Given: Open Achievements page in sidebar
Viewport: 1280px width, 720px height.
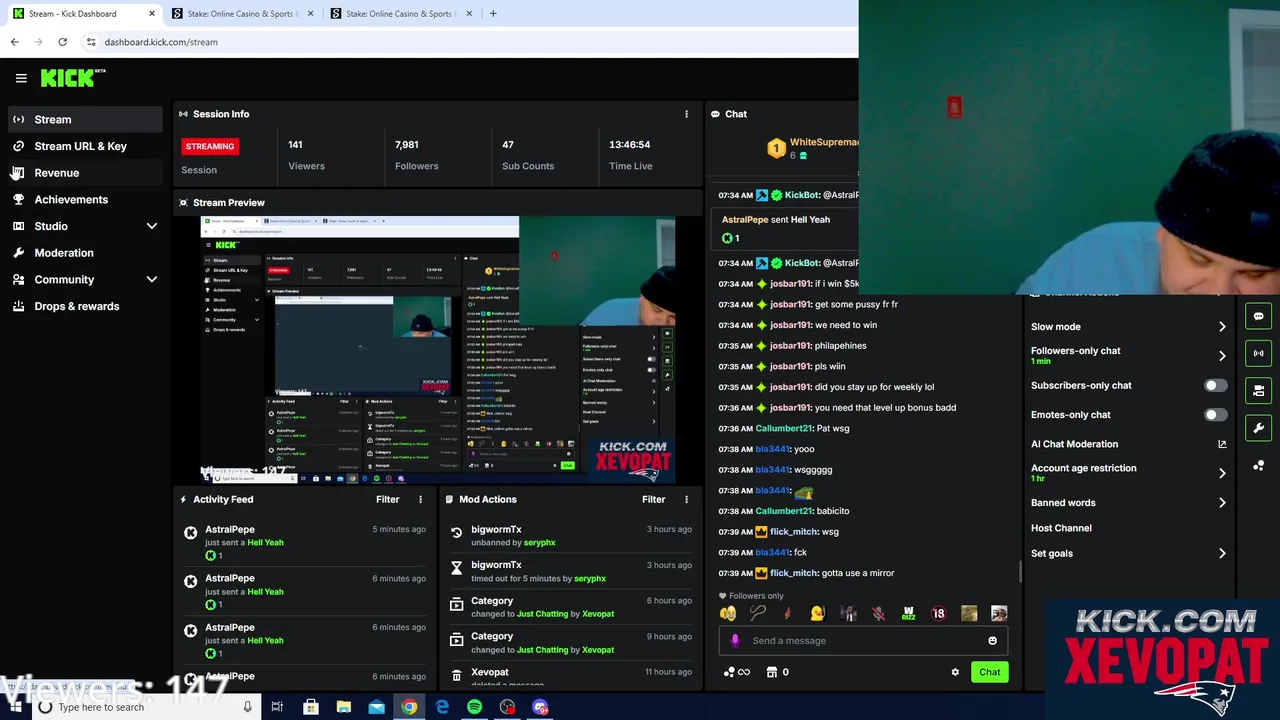Looking at the screenshot, I should click(x=85, y=200).
